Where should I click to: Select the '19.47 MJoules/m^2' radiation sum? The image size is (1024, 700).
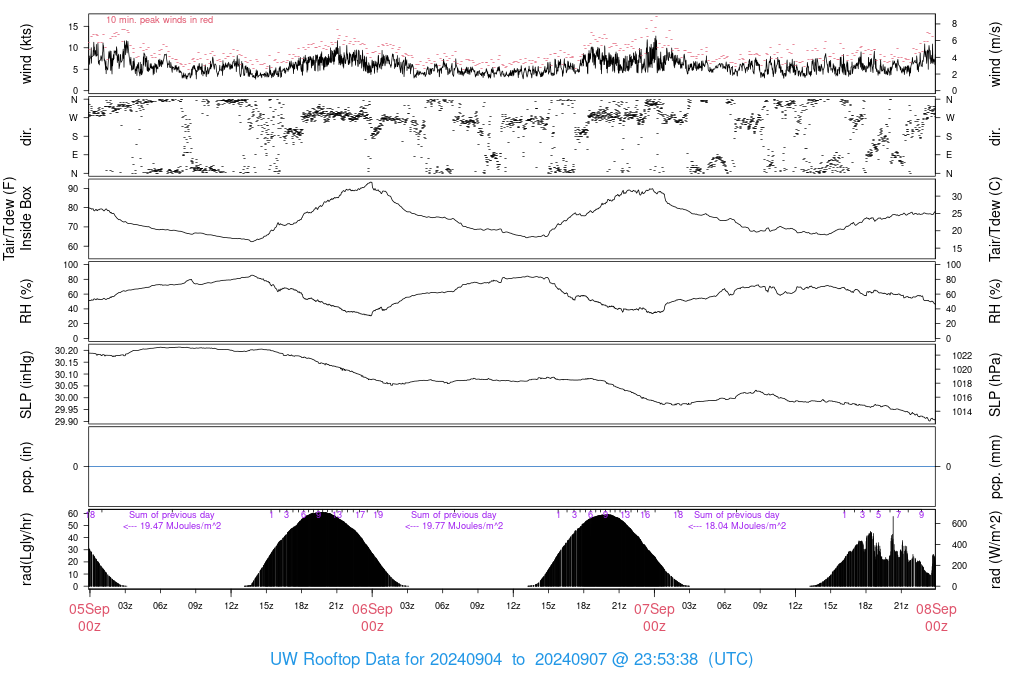(x=181, y=526)
